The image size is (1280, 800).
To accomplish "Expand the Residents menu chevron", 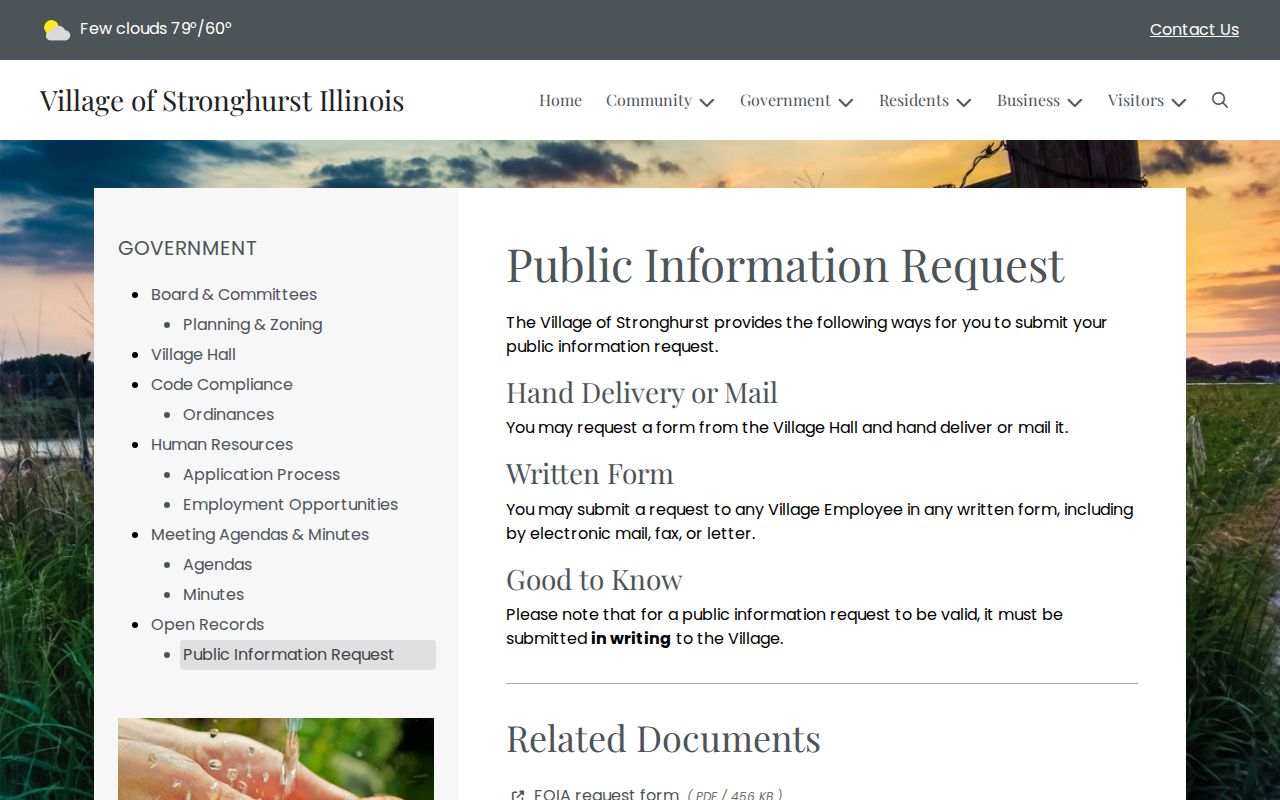I will 963,102.
